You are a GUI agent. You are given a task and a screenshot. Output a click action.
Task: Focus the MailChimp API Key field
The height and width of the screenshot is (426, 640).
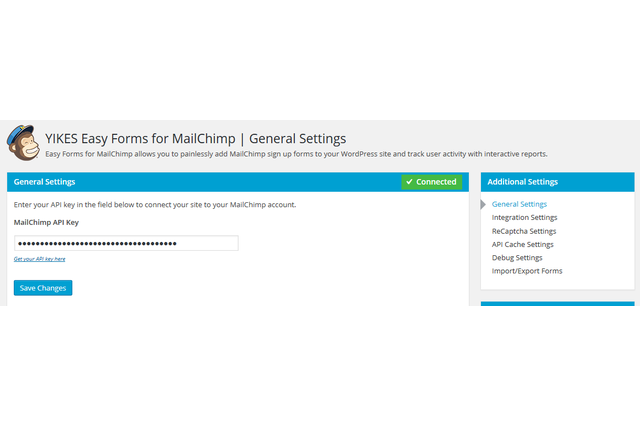[x=126, y=243]
